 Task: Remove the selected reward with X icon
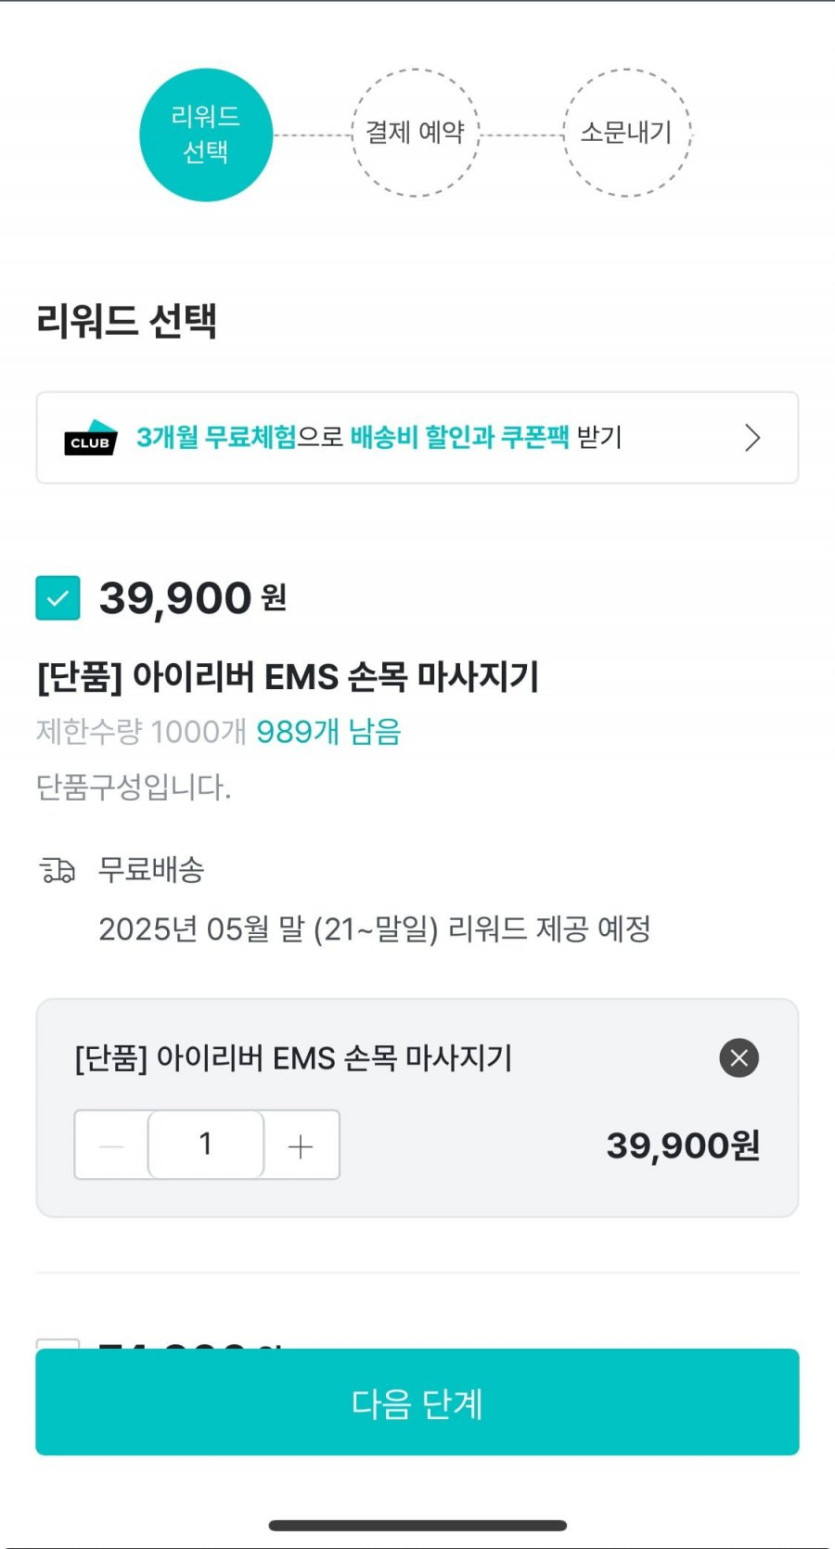tap(739, 1058)
